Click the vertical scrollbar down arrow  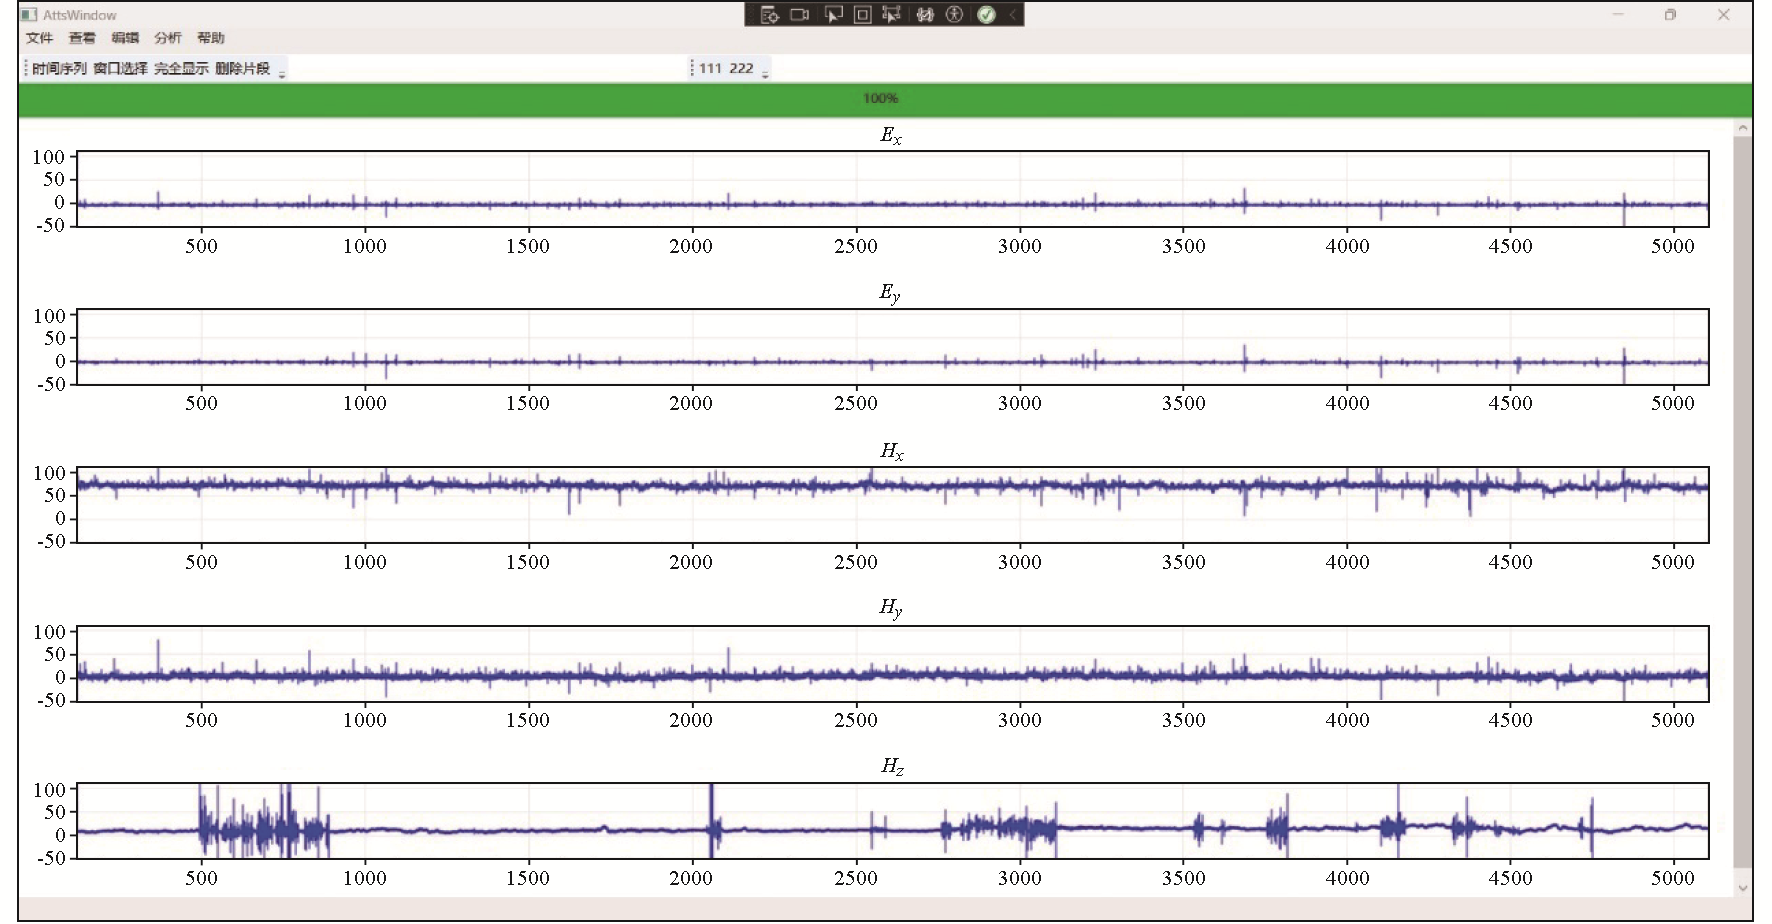tap(1743, 887)
